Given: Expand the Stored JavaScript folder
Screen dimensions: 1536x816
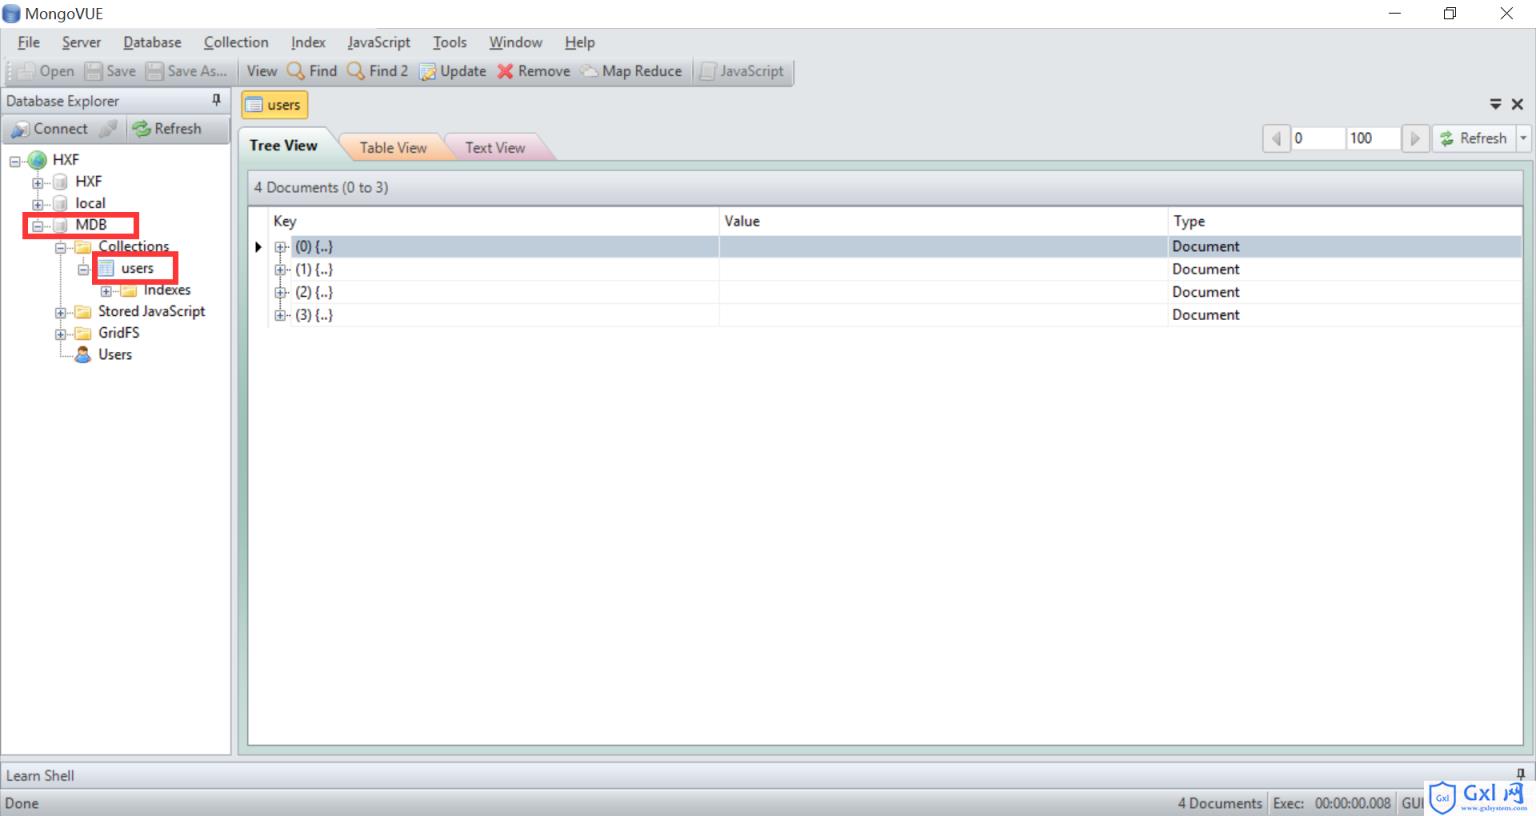Looking at the screenshot, I should click(x=61, y=313).
